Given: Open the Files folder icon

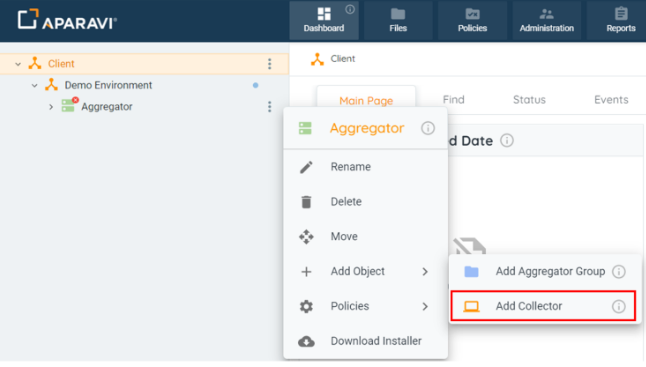Looking at the screenshot, I should point(398,14).
